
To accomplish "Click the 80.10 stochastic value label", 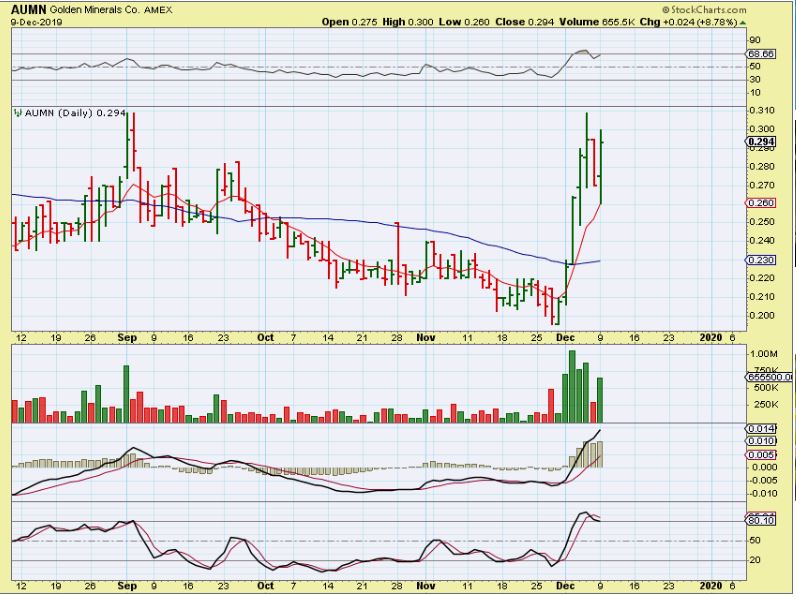I will [x=760, y=521].
